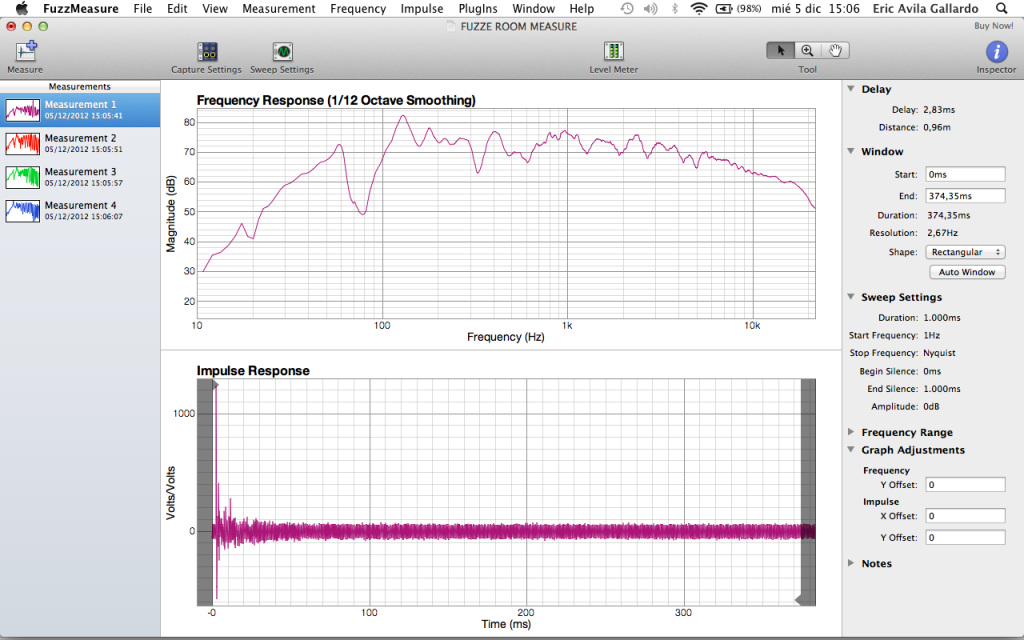Select Measurement 3 in the list
Image resolution: width=1024 pixels, height=640 pixels.
point(80,177)
